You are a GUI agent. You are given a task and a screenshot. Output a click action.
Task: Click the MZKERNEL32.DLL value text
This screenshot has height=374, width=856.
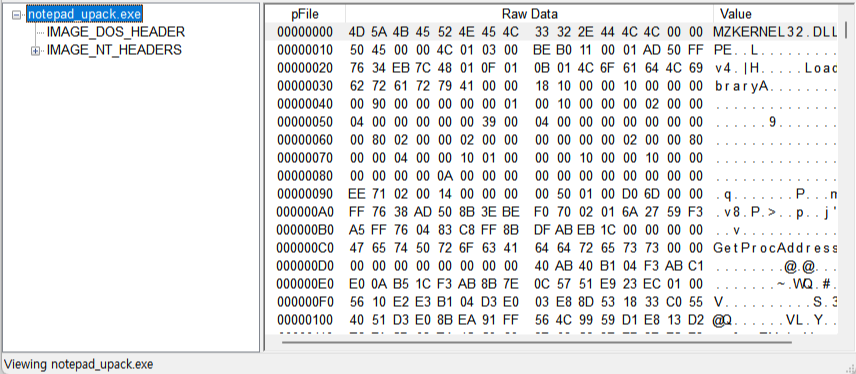point(775,32)
